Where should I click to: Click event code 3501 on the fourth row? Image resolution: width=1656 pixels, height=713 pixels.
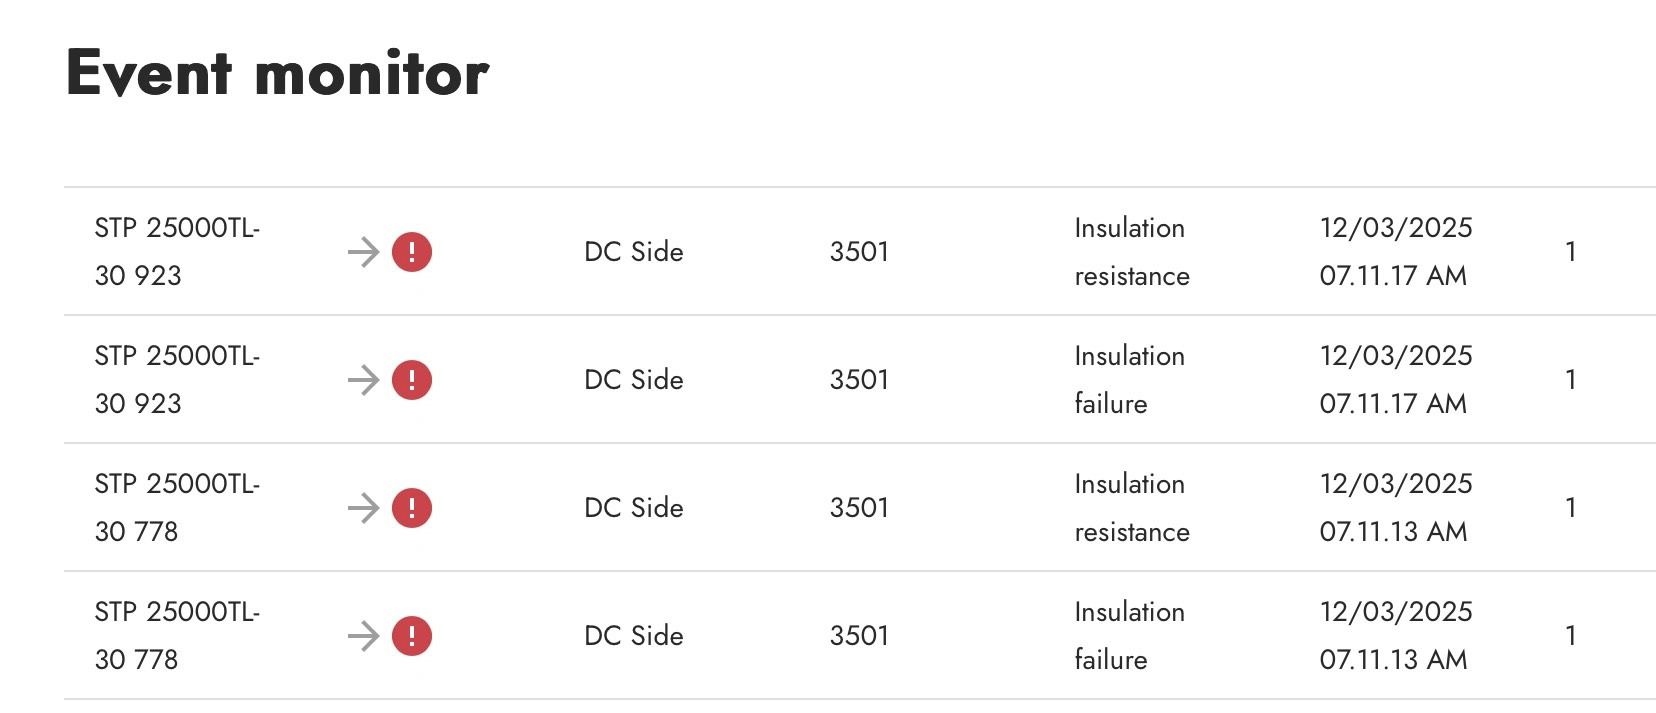click(859, 635)
